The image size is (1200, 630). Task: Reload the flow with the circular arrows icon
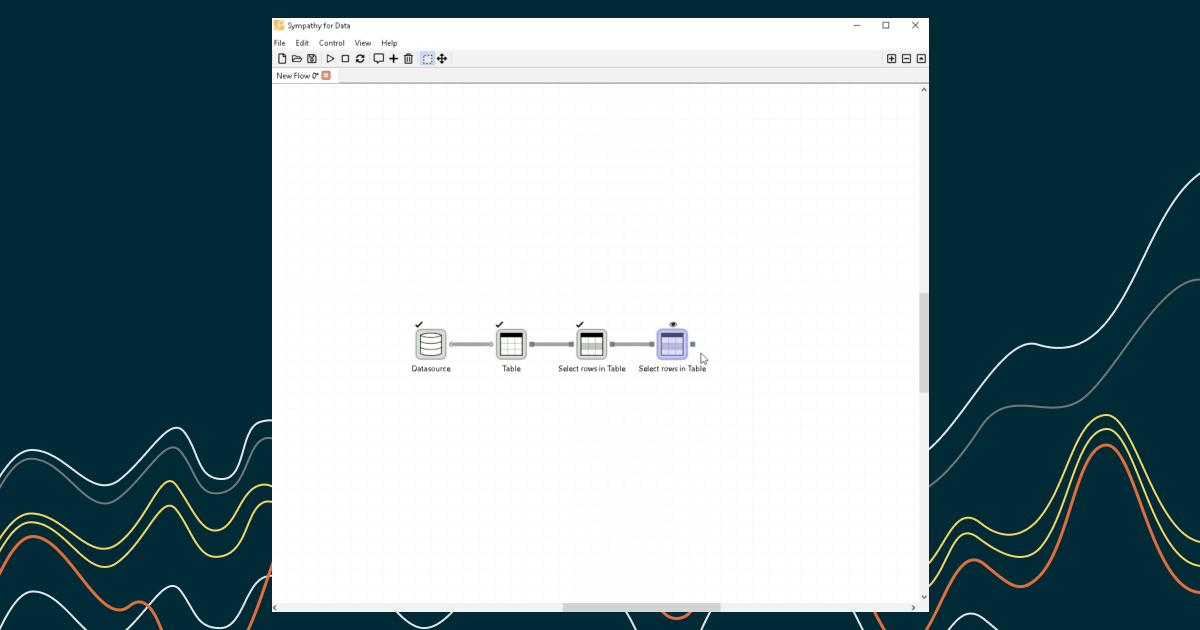tap(360, 59)
